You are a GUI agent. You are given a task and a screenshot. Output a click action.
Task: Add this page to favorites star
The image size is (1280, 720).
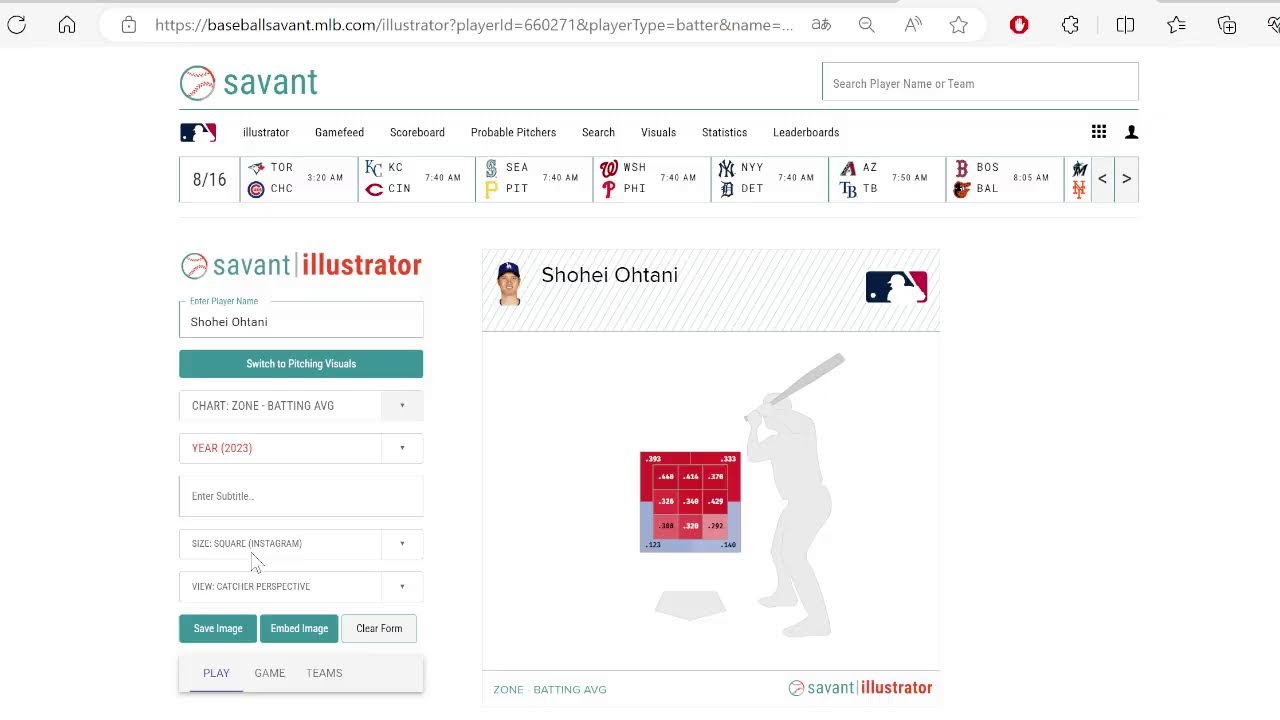point(959,25)
